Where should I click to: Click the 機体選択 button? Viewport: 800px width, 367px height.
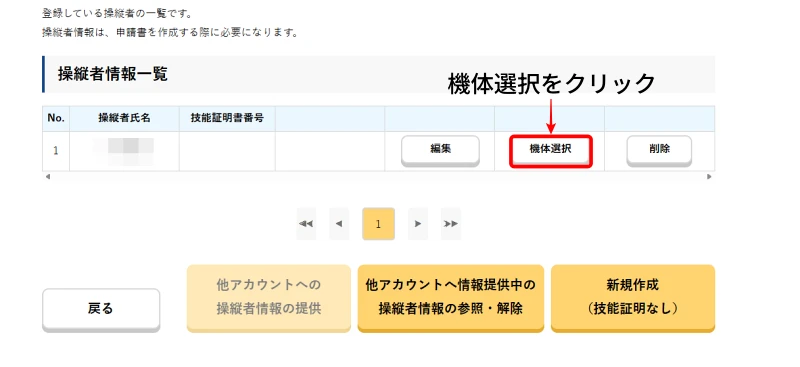551,150
